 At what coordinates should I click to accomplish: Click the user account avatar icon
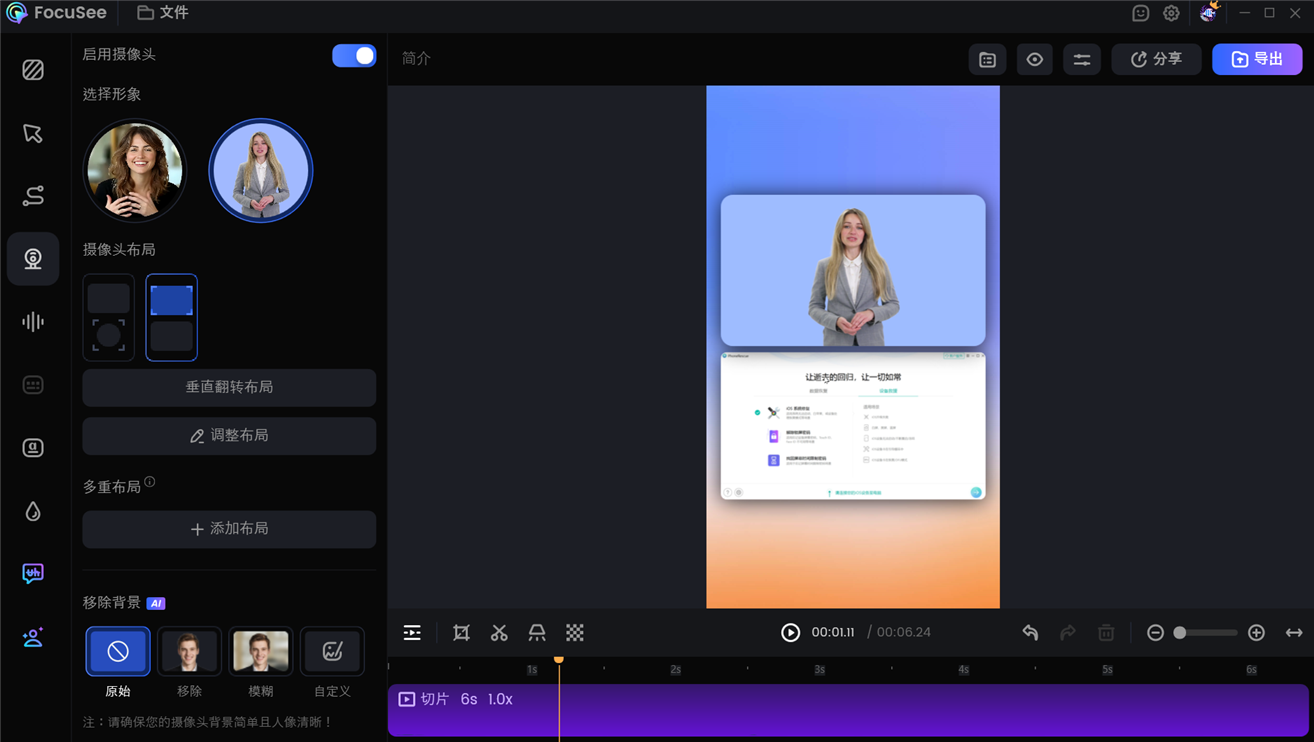coord(1209,12)
